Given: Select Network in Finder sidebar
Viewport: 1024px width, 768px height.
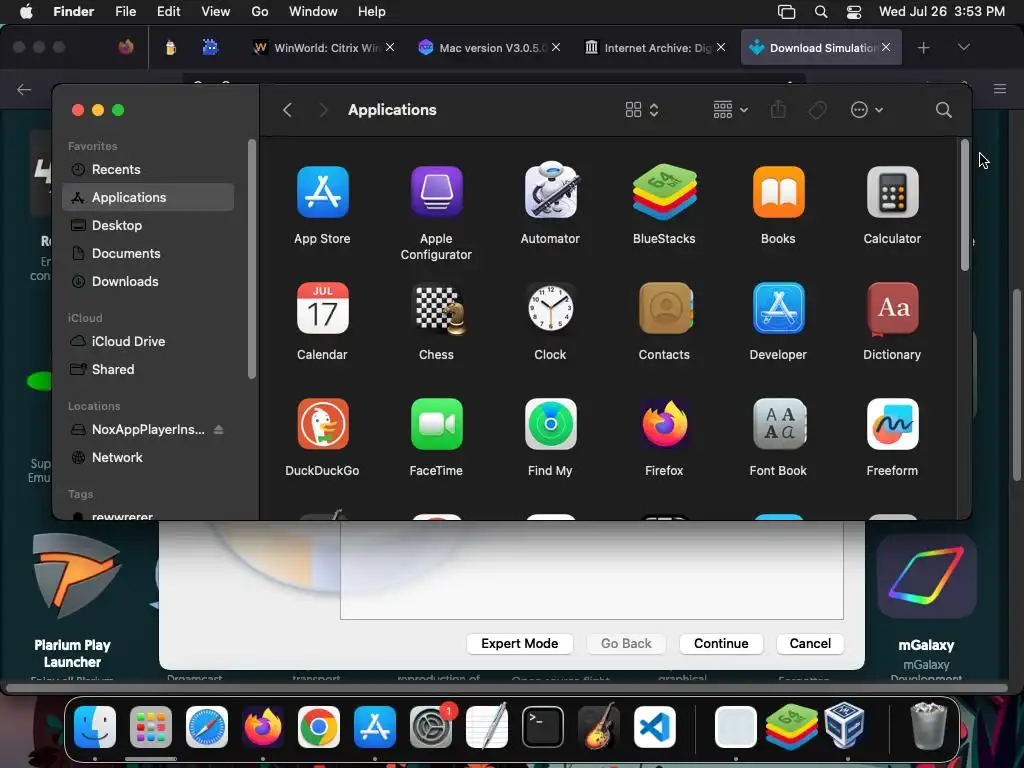Looking at the screenshot, I should [148, 457].
